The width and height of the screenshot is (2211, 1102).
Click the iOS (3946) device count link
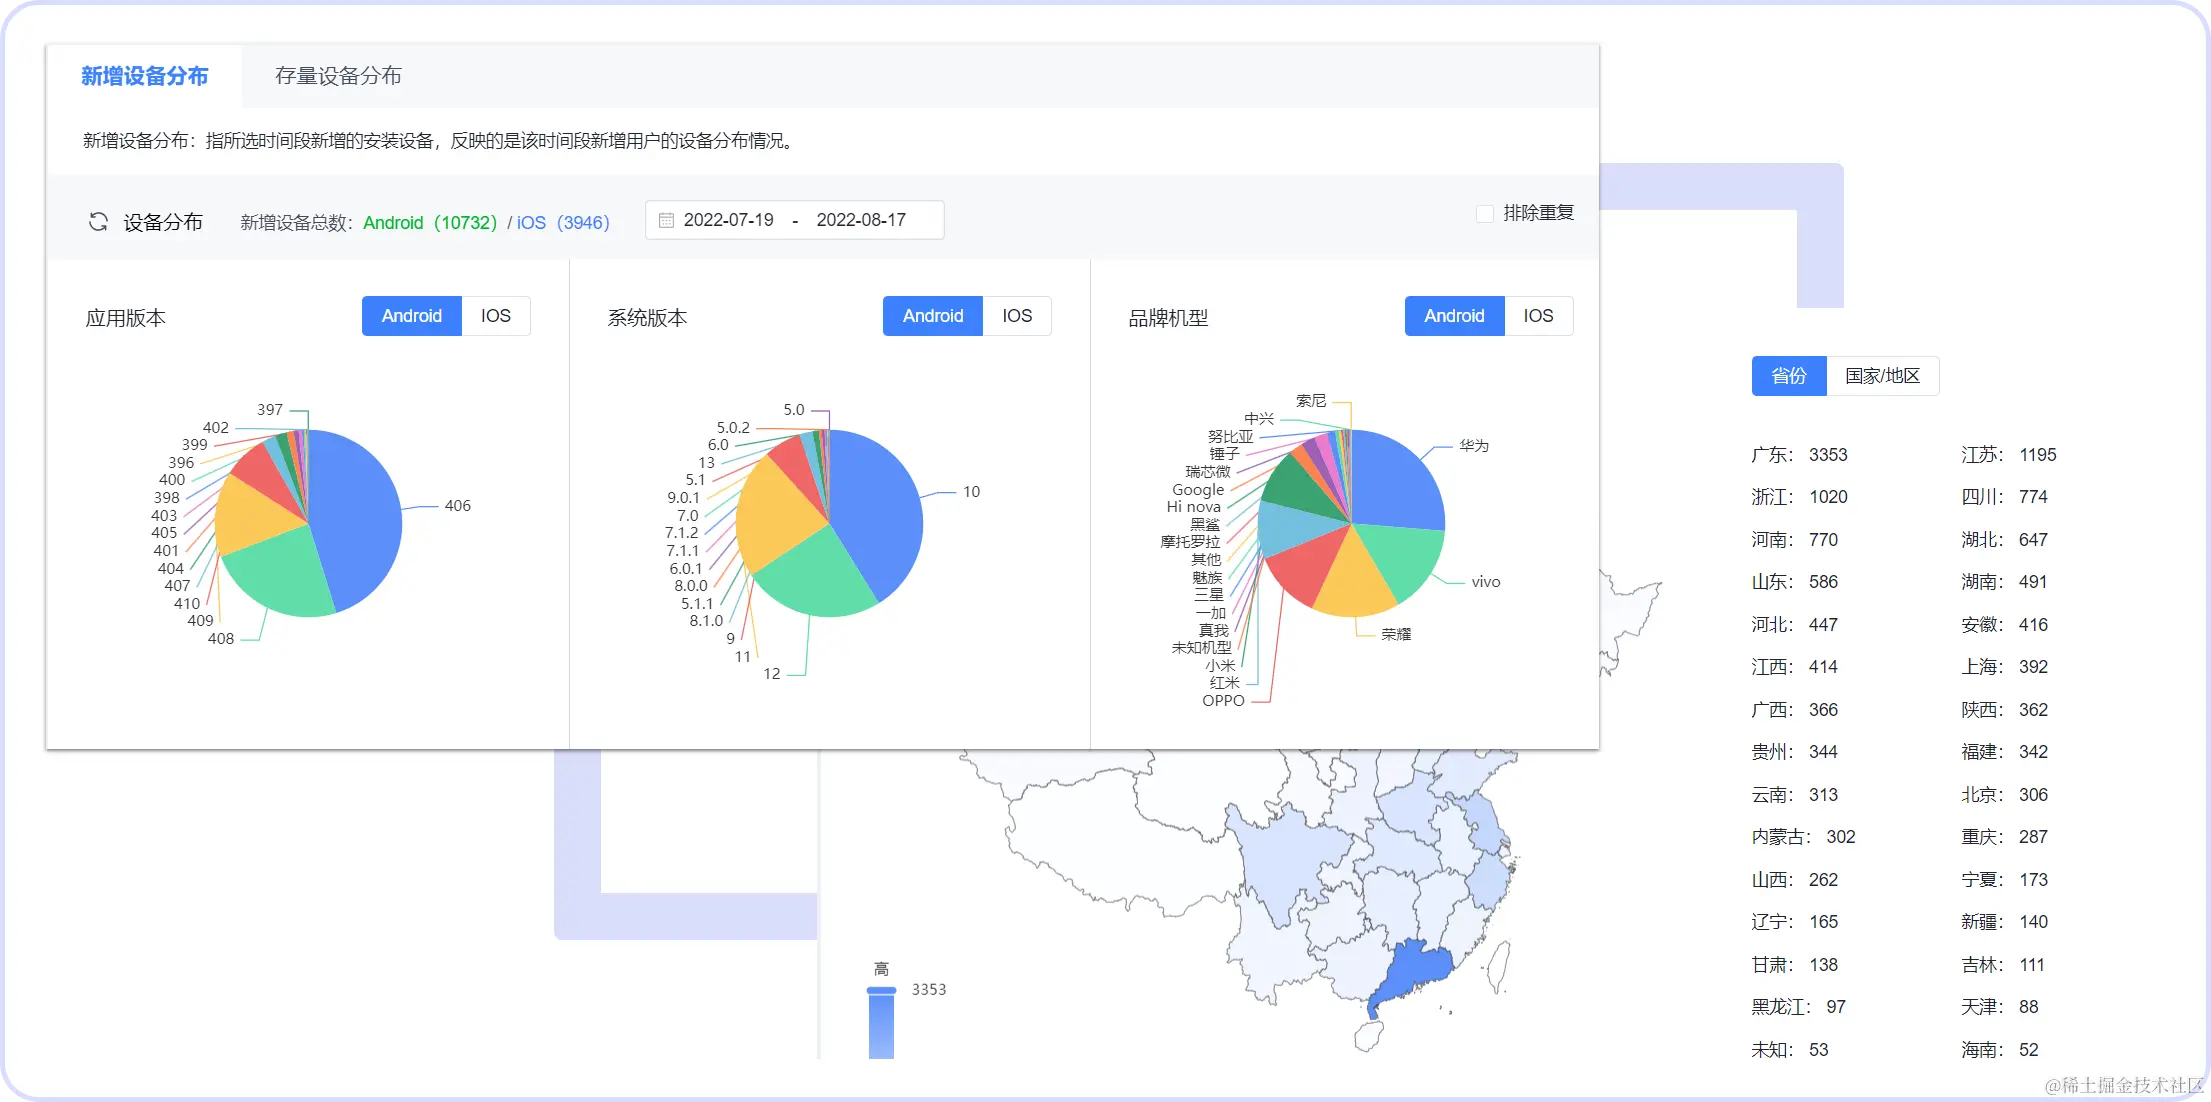point(562,223)
